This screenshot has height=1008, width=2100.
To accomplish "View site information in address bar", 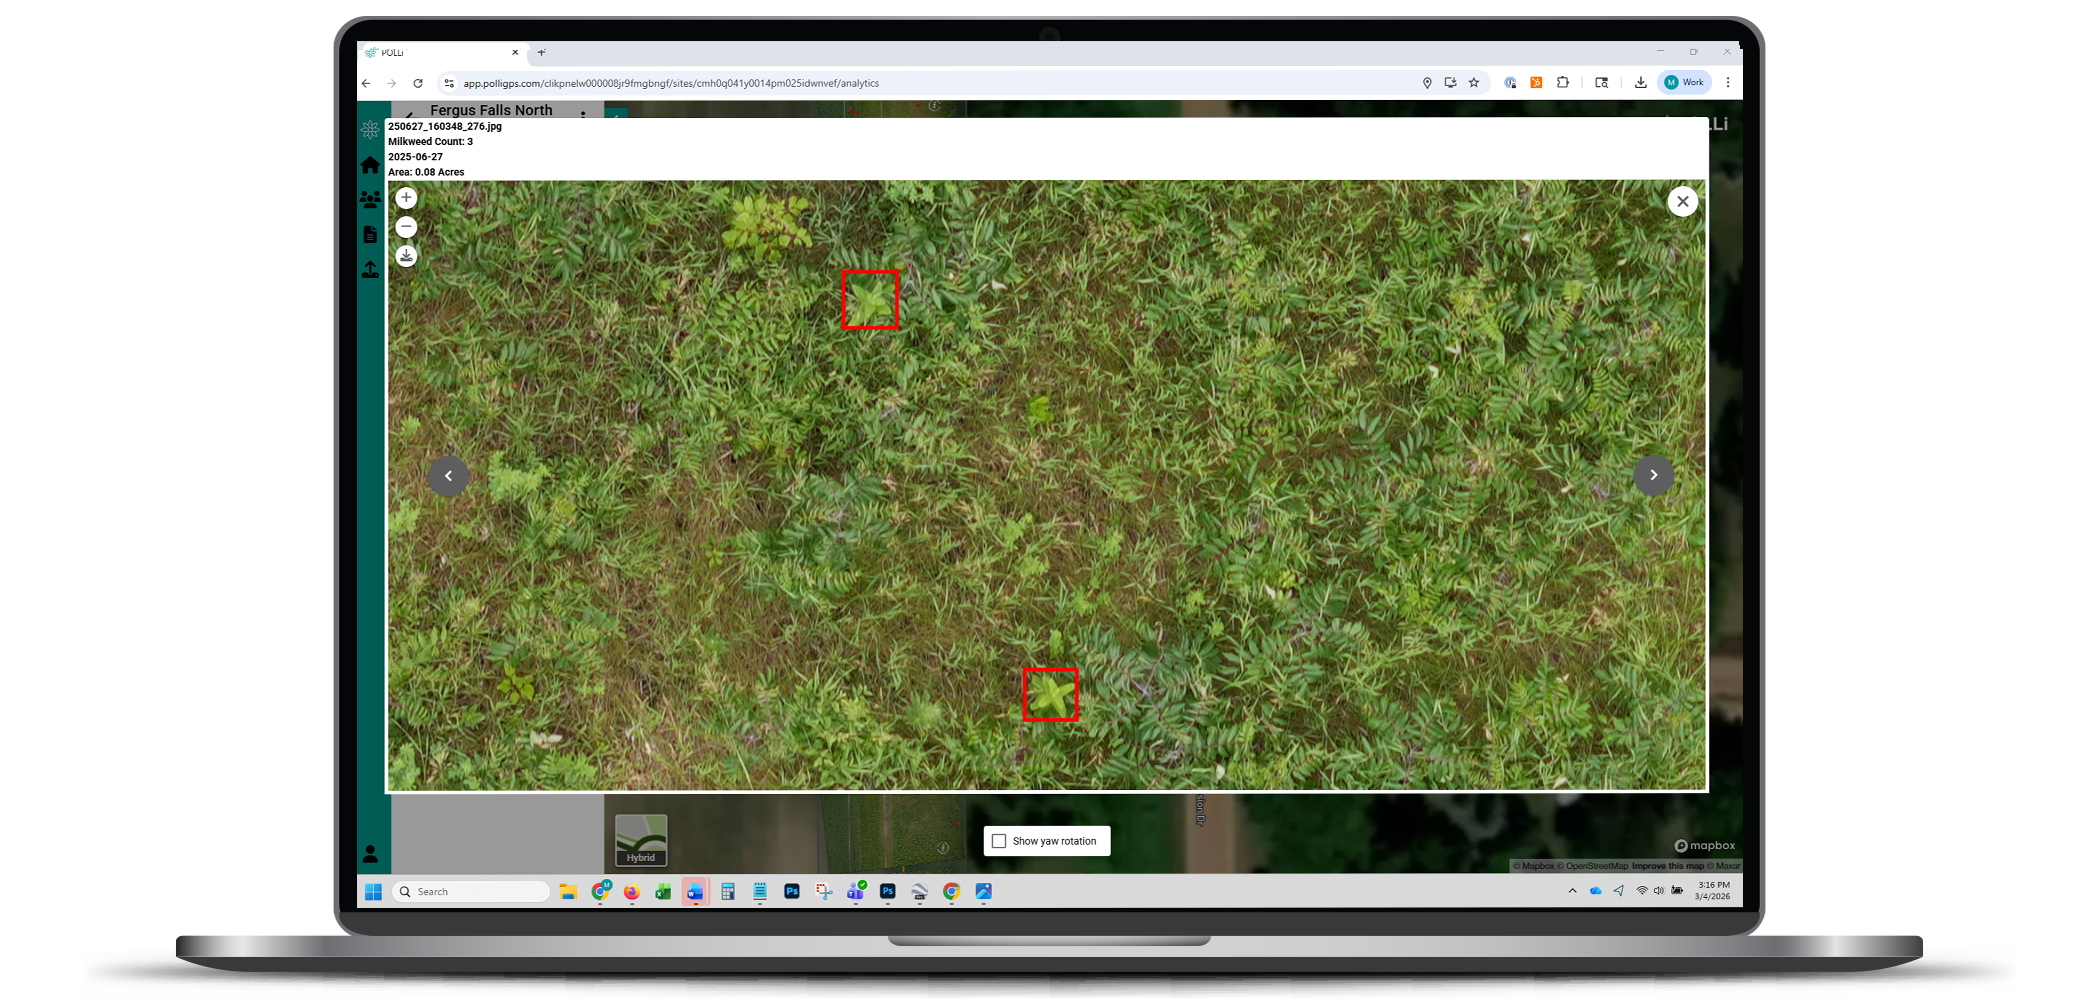I will point(449,83).
